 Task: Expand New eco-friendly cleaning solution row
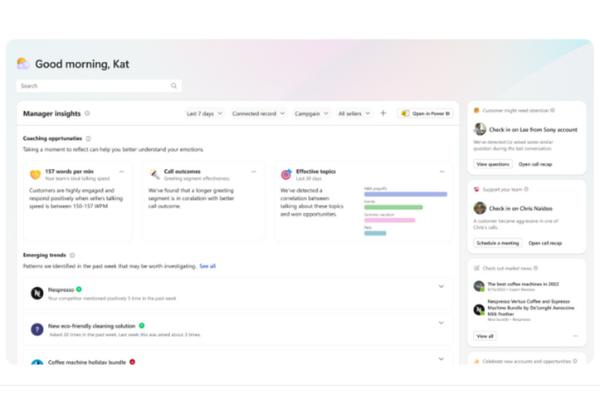441,323
